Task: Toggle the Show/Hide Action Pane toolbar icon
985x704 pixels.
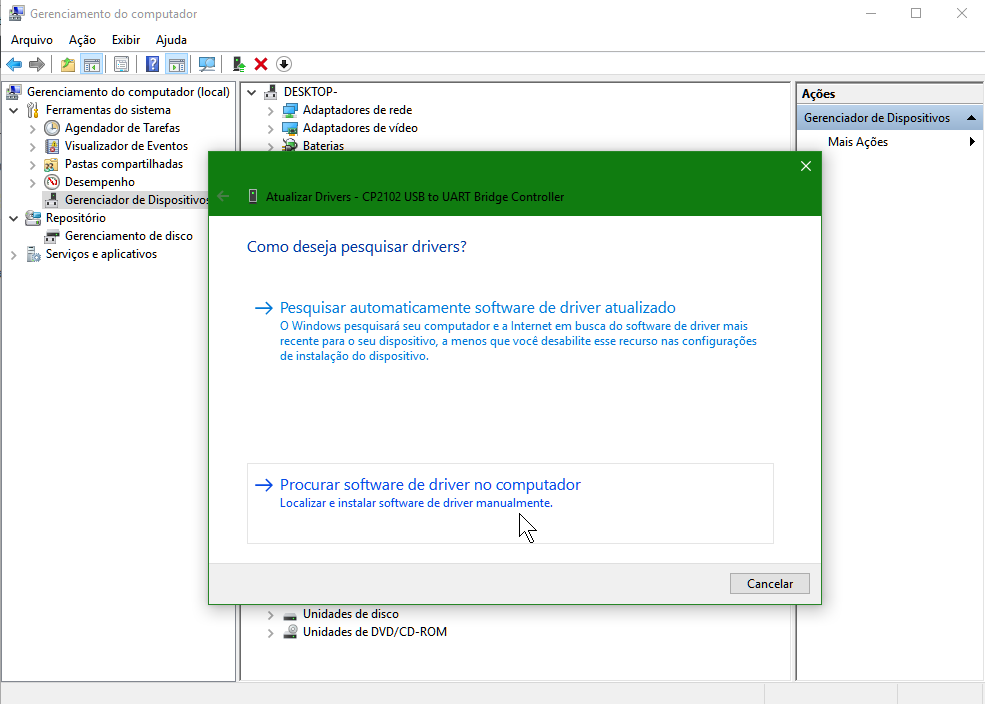Action: click(177, 64)
